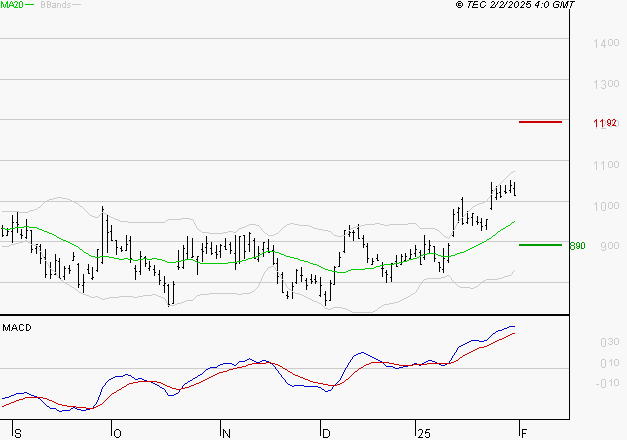Click the red resistance level line

click(540, 122)
